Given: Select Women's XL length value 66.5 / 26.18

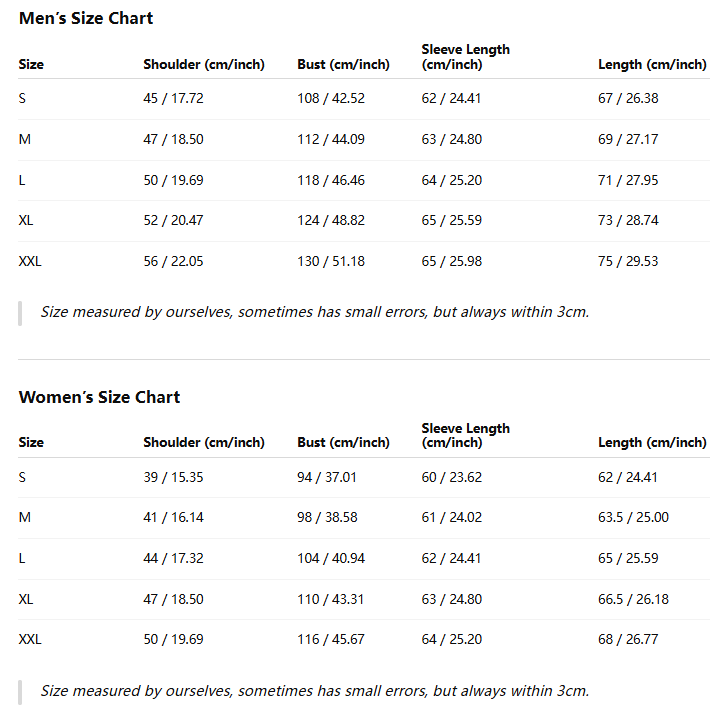Looking at the screenshot, I should click(x=633, y=599).
